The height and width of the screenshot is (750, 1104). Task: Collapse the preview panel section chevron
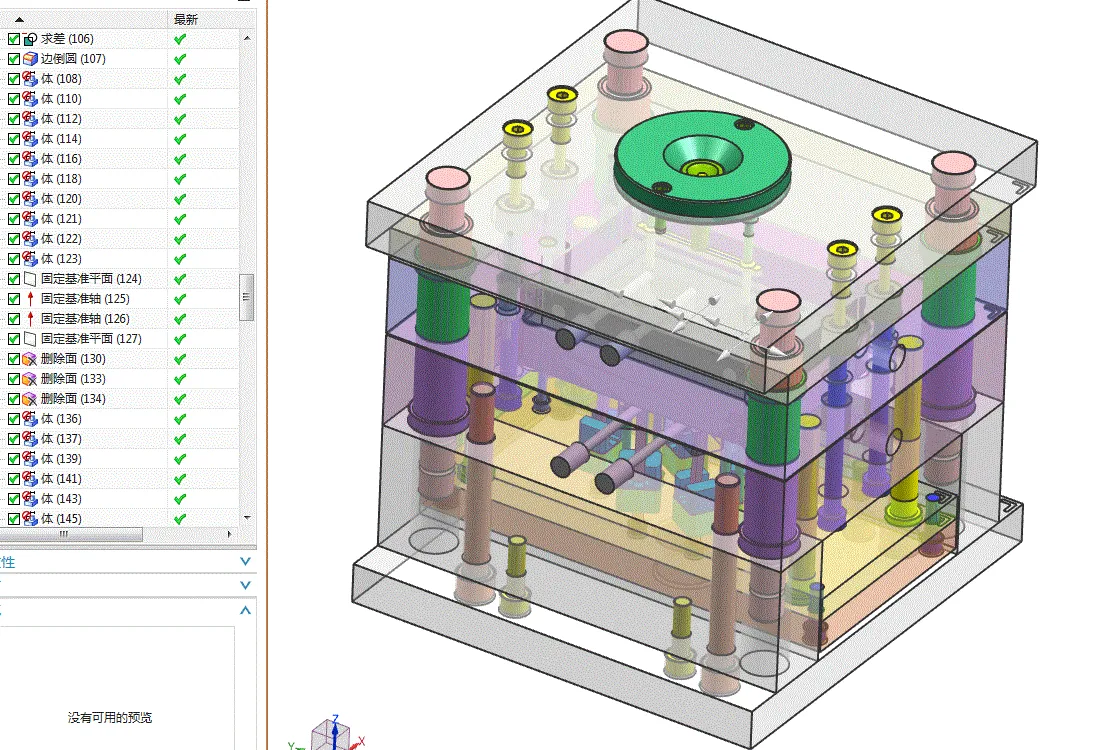pos(245,611)
